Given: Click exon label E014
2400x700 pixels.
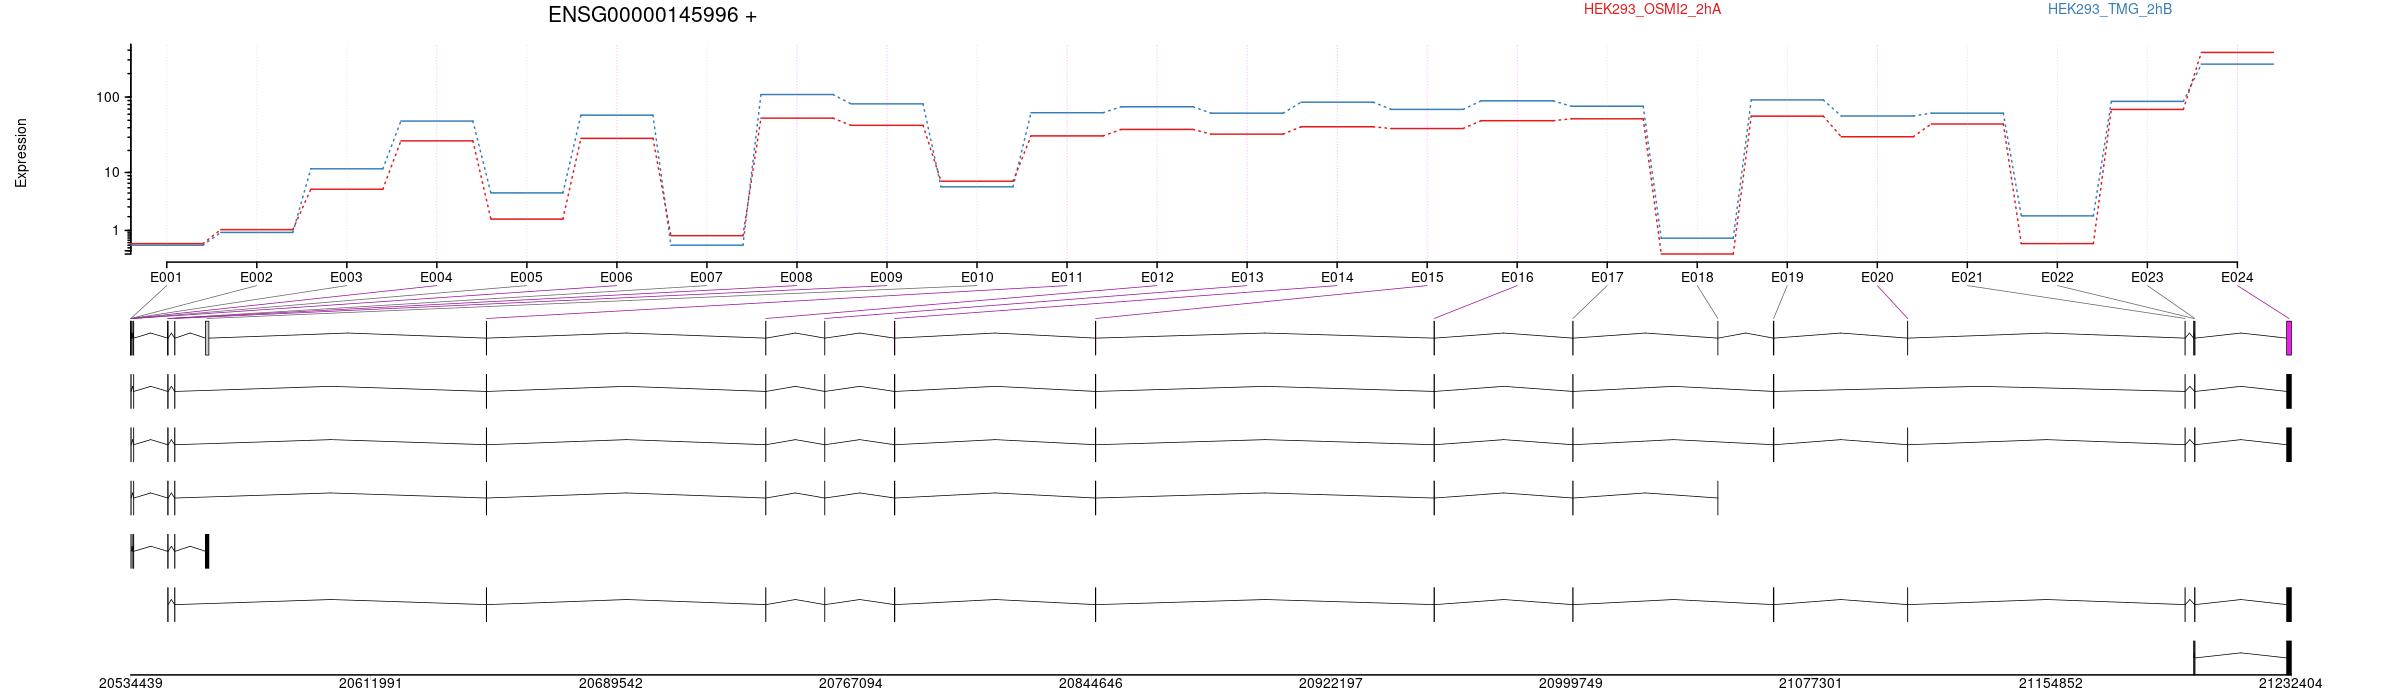Looking at the screenshot, I should [x=1337, y=277].
